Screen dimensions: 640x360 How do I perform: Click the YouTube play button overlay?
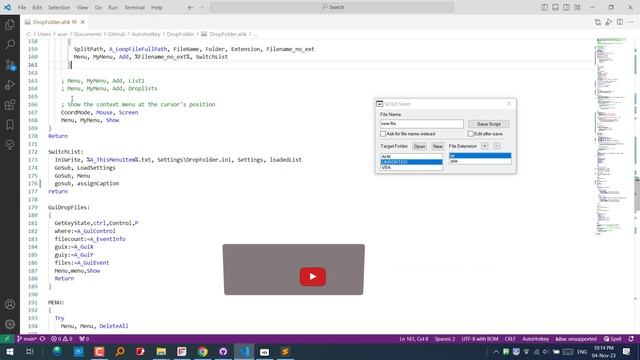[313, 276]
